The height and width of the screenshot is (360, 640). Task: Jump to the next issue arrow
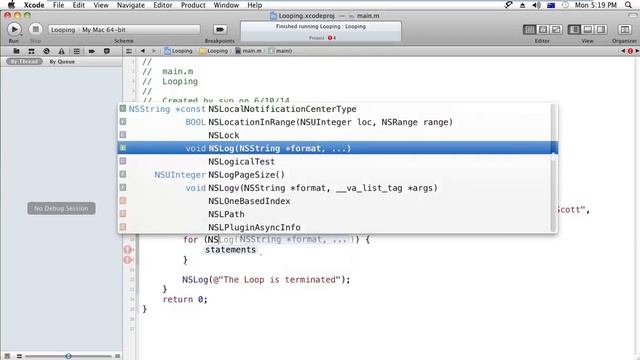point(637,51)
